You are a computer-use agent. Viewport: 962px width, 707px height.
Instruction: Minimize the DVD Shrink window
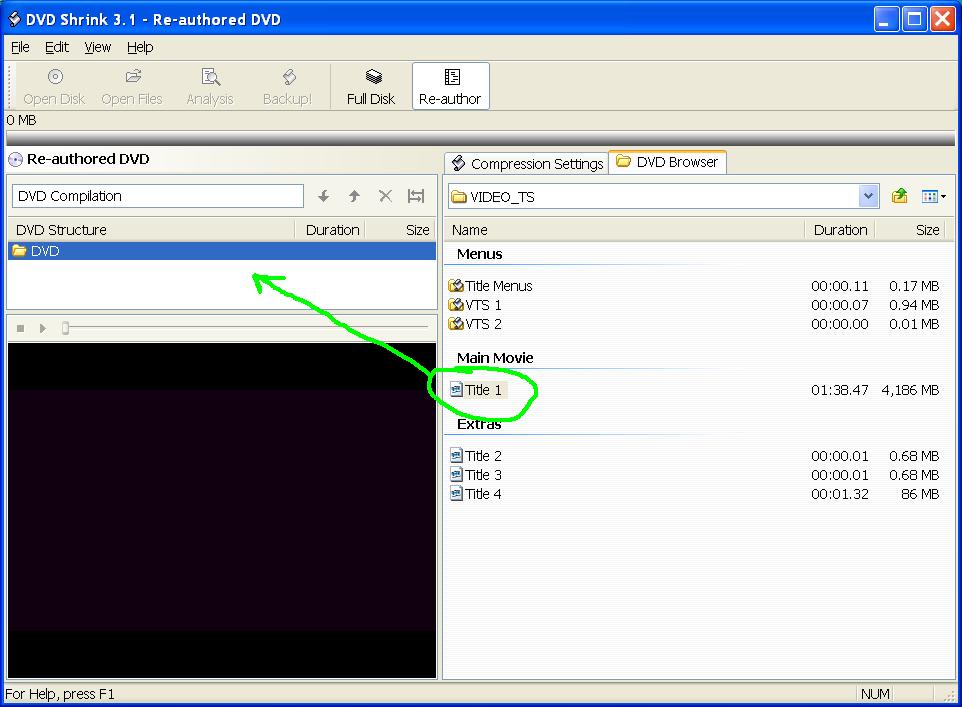tap(885, 19)
